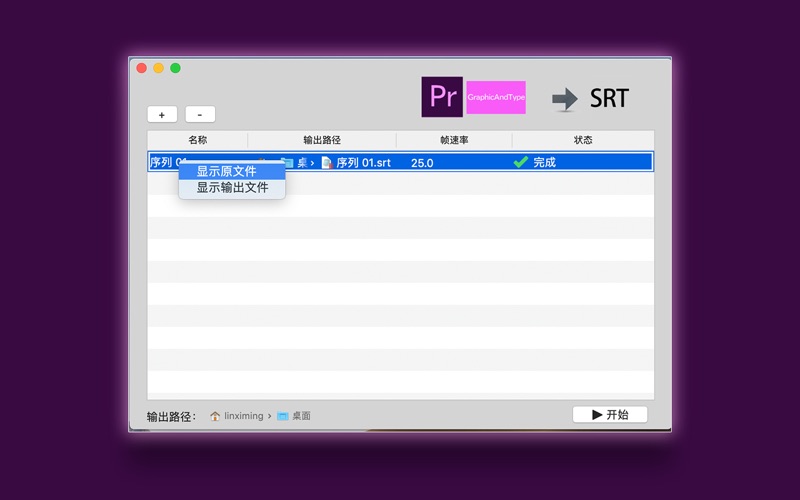This screenshot has height=500, width=800.
Task: Click the 25.0 frame rate cell
Action: [x=422, y=163]
